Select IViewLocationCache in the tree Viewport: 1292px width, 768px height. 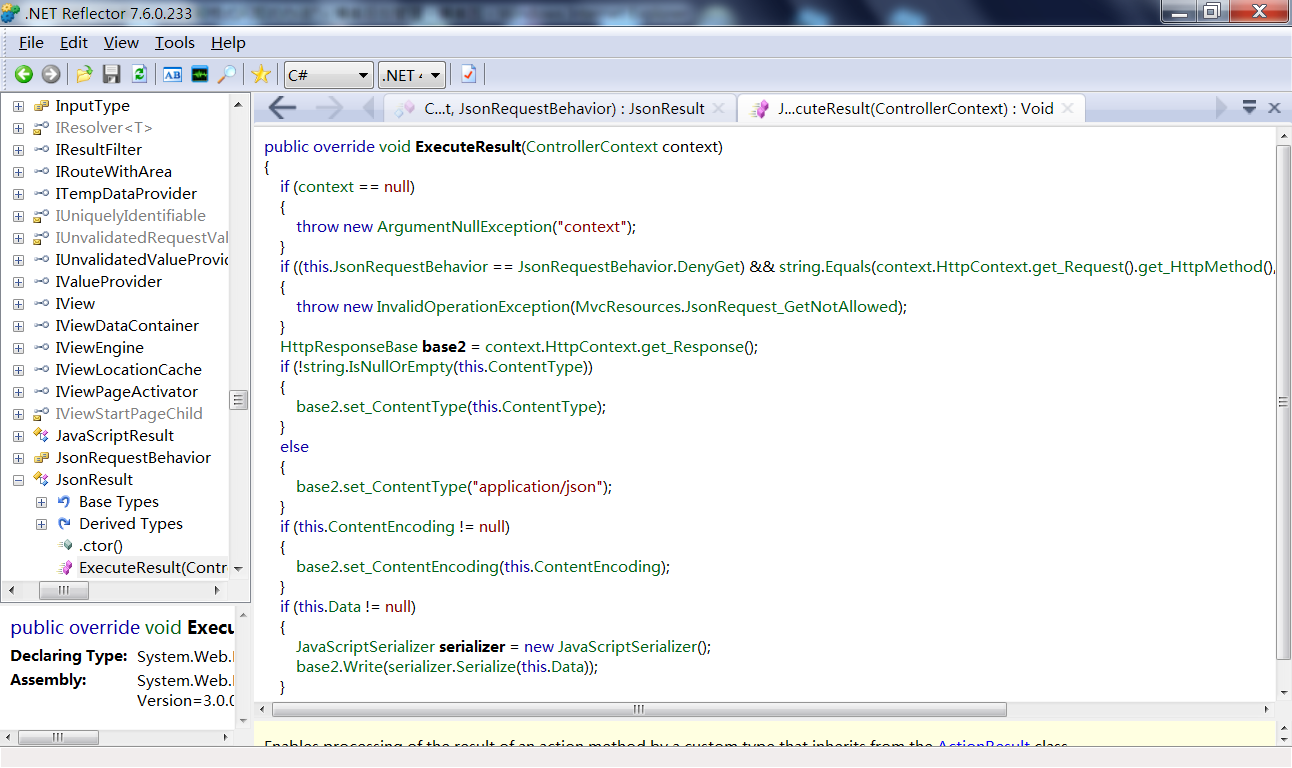tap(128, 370)
